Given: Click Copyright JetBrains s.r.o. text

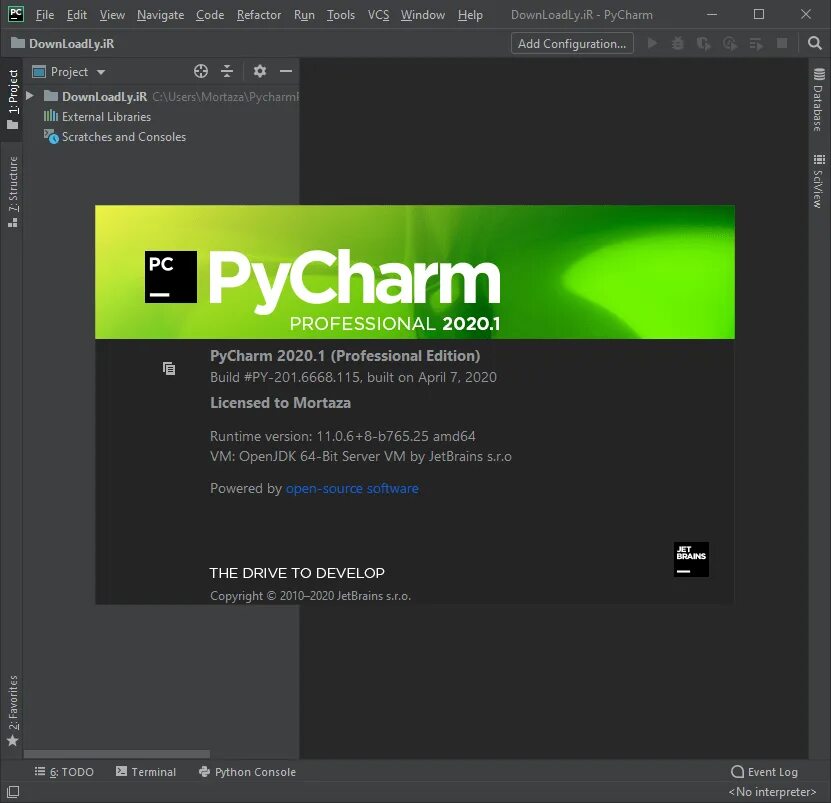Looking at the screenshot, I should [311, 596].
